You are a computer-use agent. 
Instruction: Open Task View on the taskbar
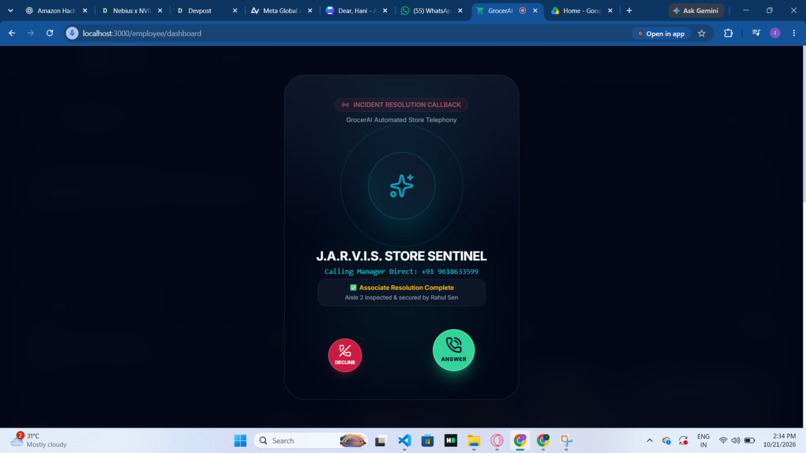(380, 441)
